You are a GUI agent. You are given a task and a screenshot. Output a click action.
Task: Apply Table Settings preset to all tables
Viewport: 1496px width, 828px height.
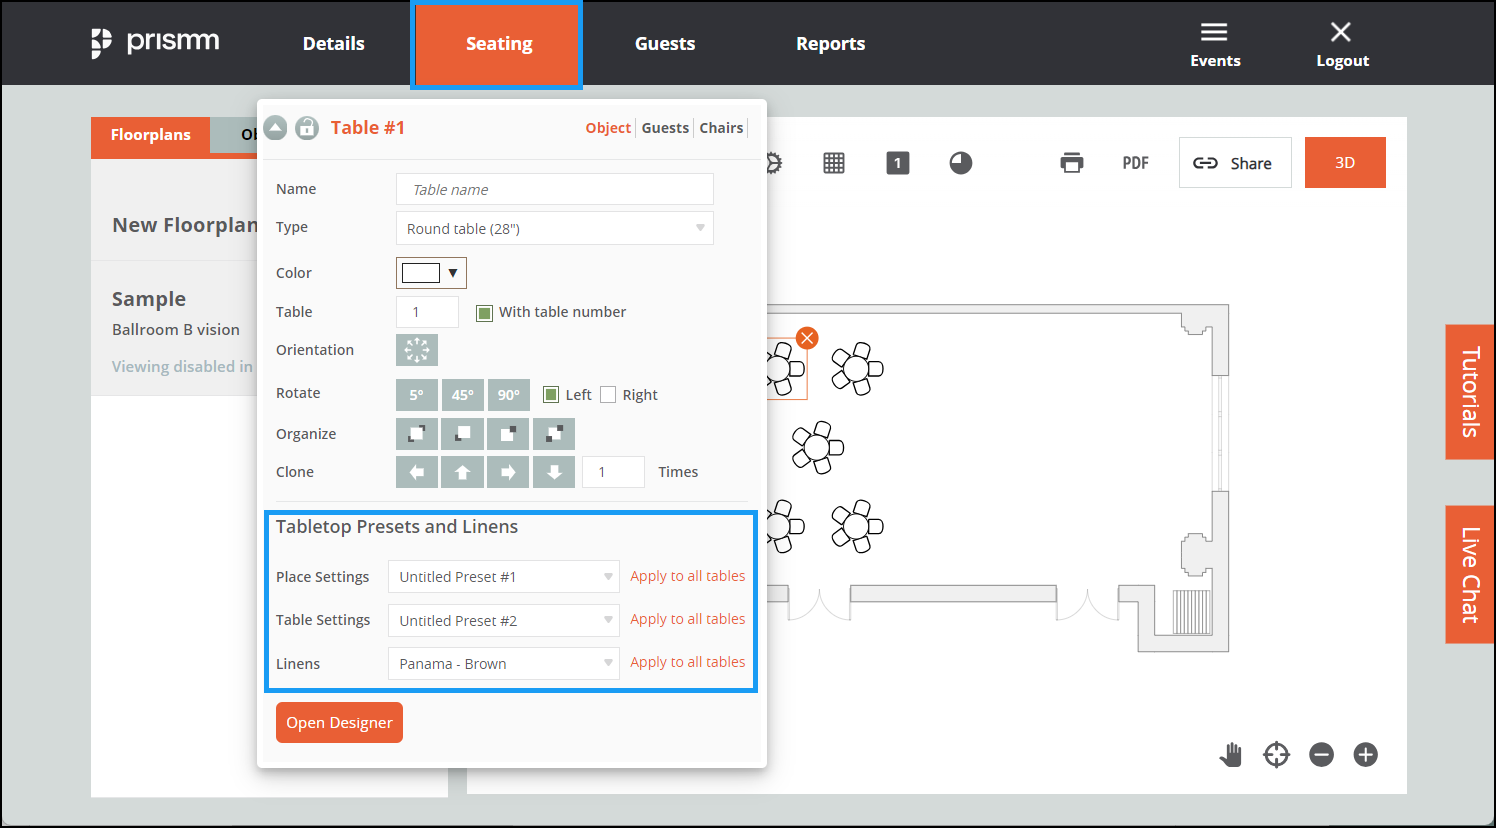(687, 619)
